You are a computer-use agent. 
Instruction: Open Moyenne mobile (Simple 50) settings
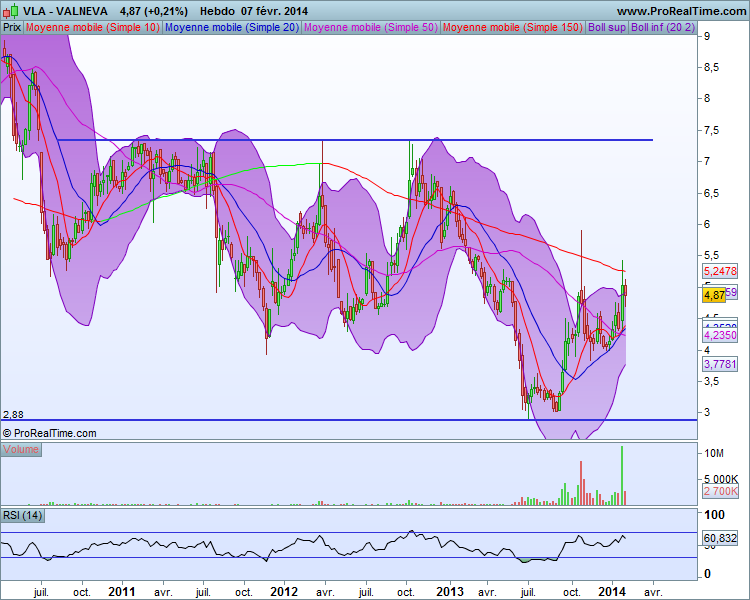371,27
